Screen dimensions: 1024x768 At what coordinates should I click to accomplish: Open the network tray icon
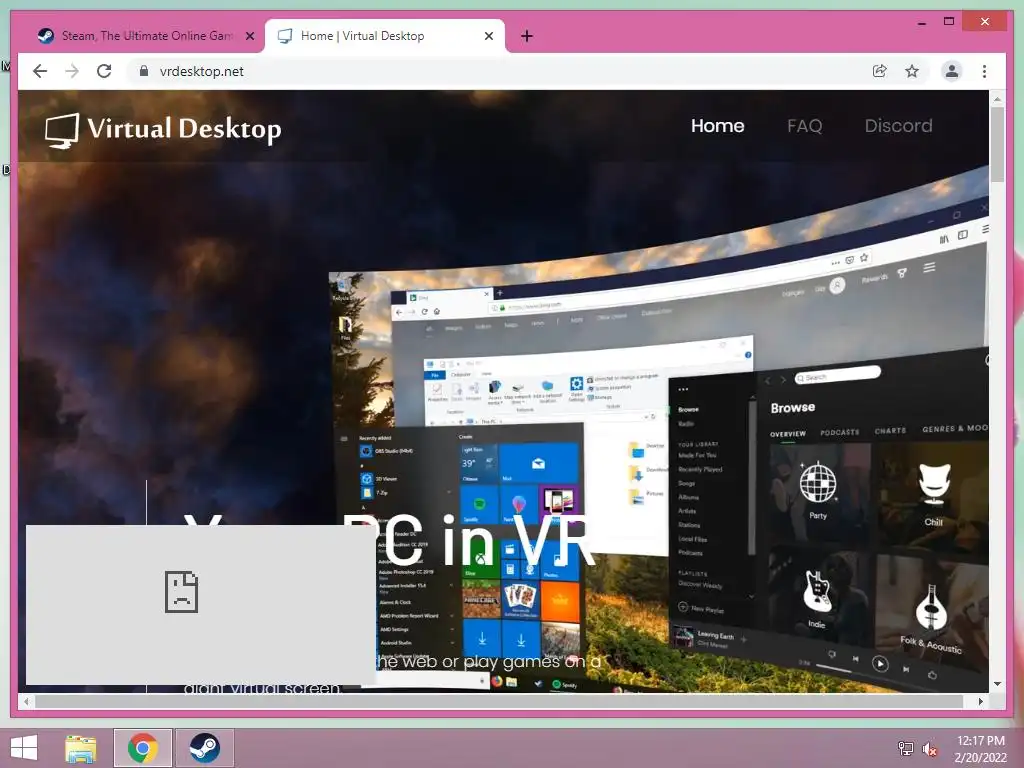[x=905, y=749]
